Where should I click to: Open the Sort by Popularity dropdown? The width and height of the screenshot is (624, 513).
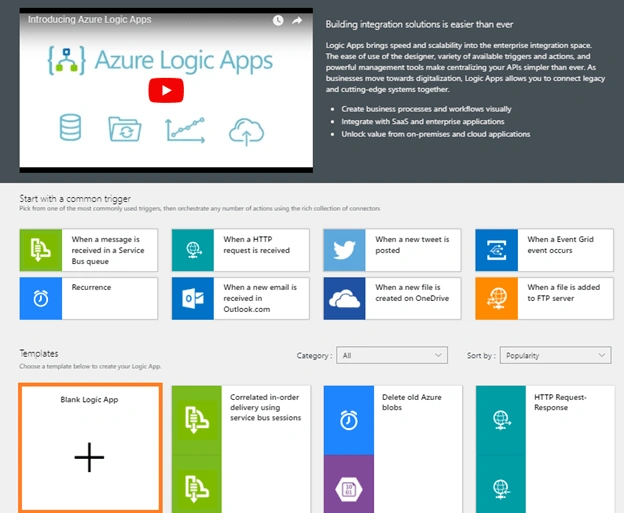[x=556, y=355]
